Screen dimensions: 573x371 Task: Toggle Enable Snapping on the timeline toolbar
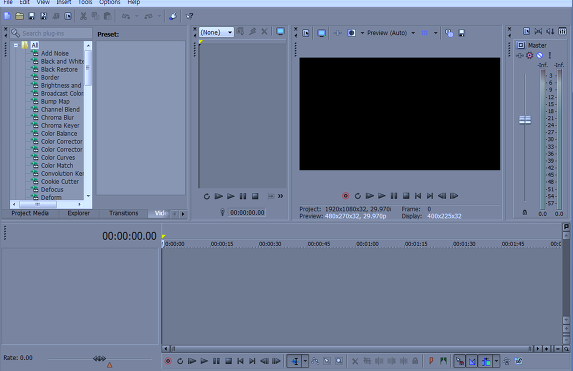(460, 361)
